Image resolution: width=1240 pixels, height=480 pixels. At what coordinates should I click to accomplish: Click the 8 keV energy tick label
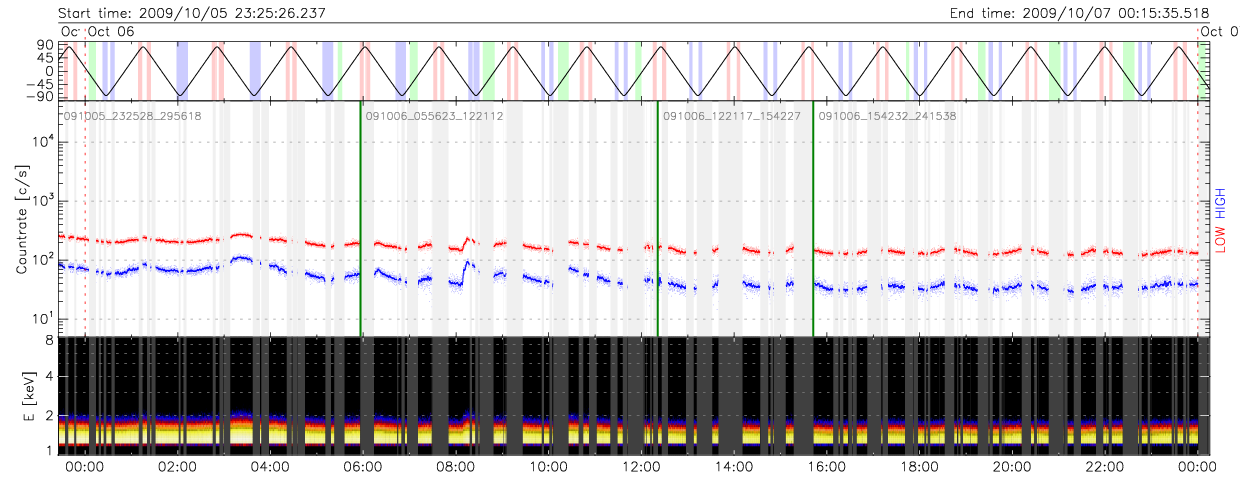point(48,340)
